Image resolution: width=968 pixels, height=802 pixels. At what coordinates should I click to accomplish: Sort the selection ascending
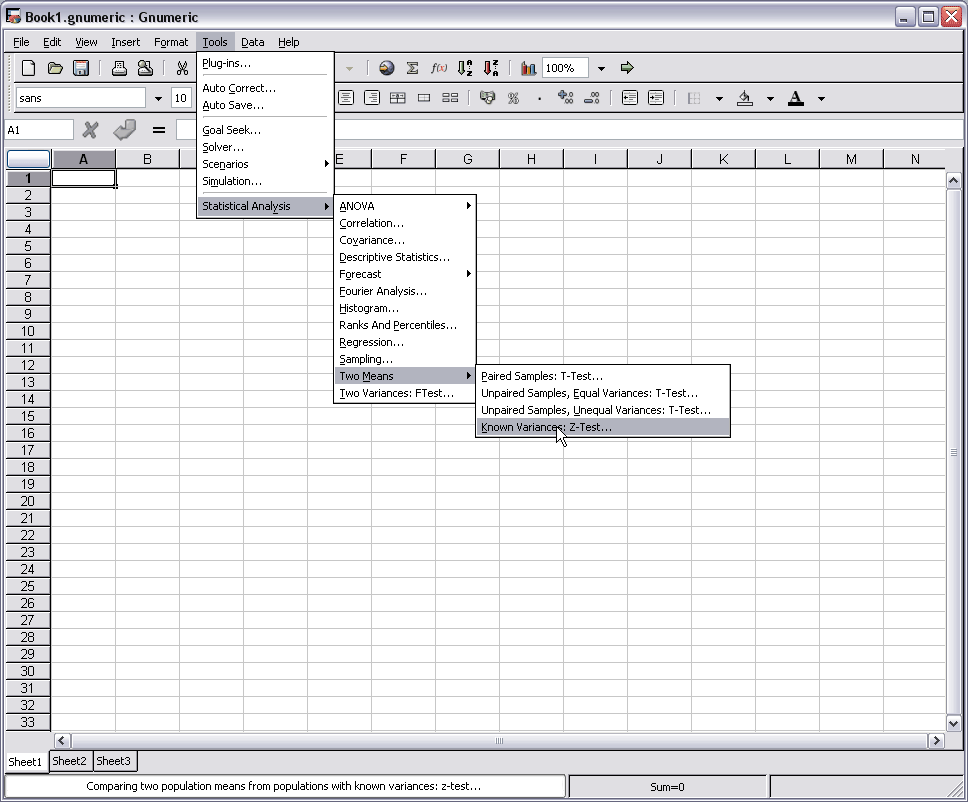[463, 68]
